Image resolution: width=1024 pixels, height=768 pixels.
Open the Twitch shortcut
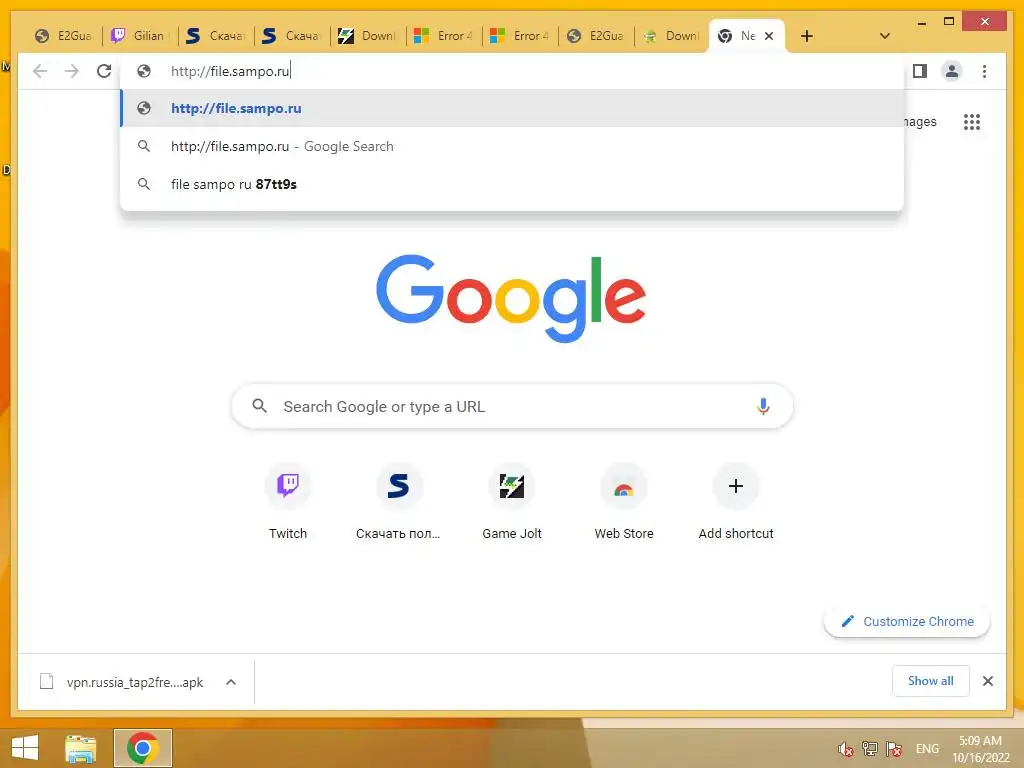[x=288, y=502]
